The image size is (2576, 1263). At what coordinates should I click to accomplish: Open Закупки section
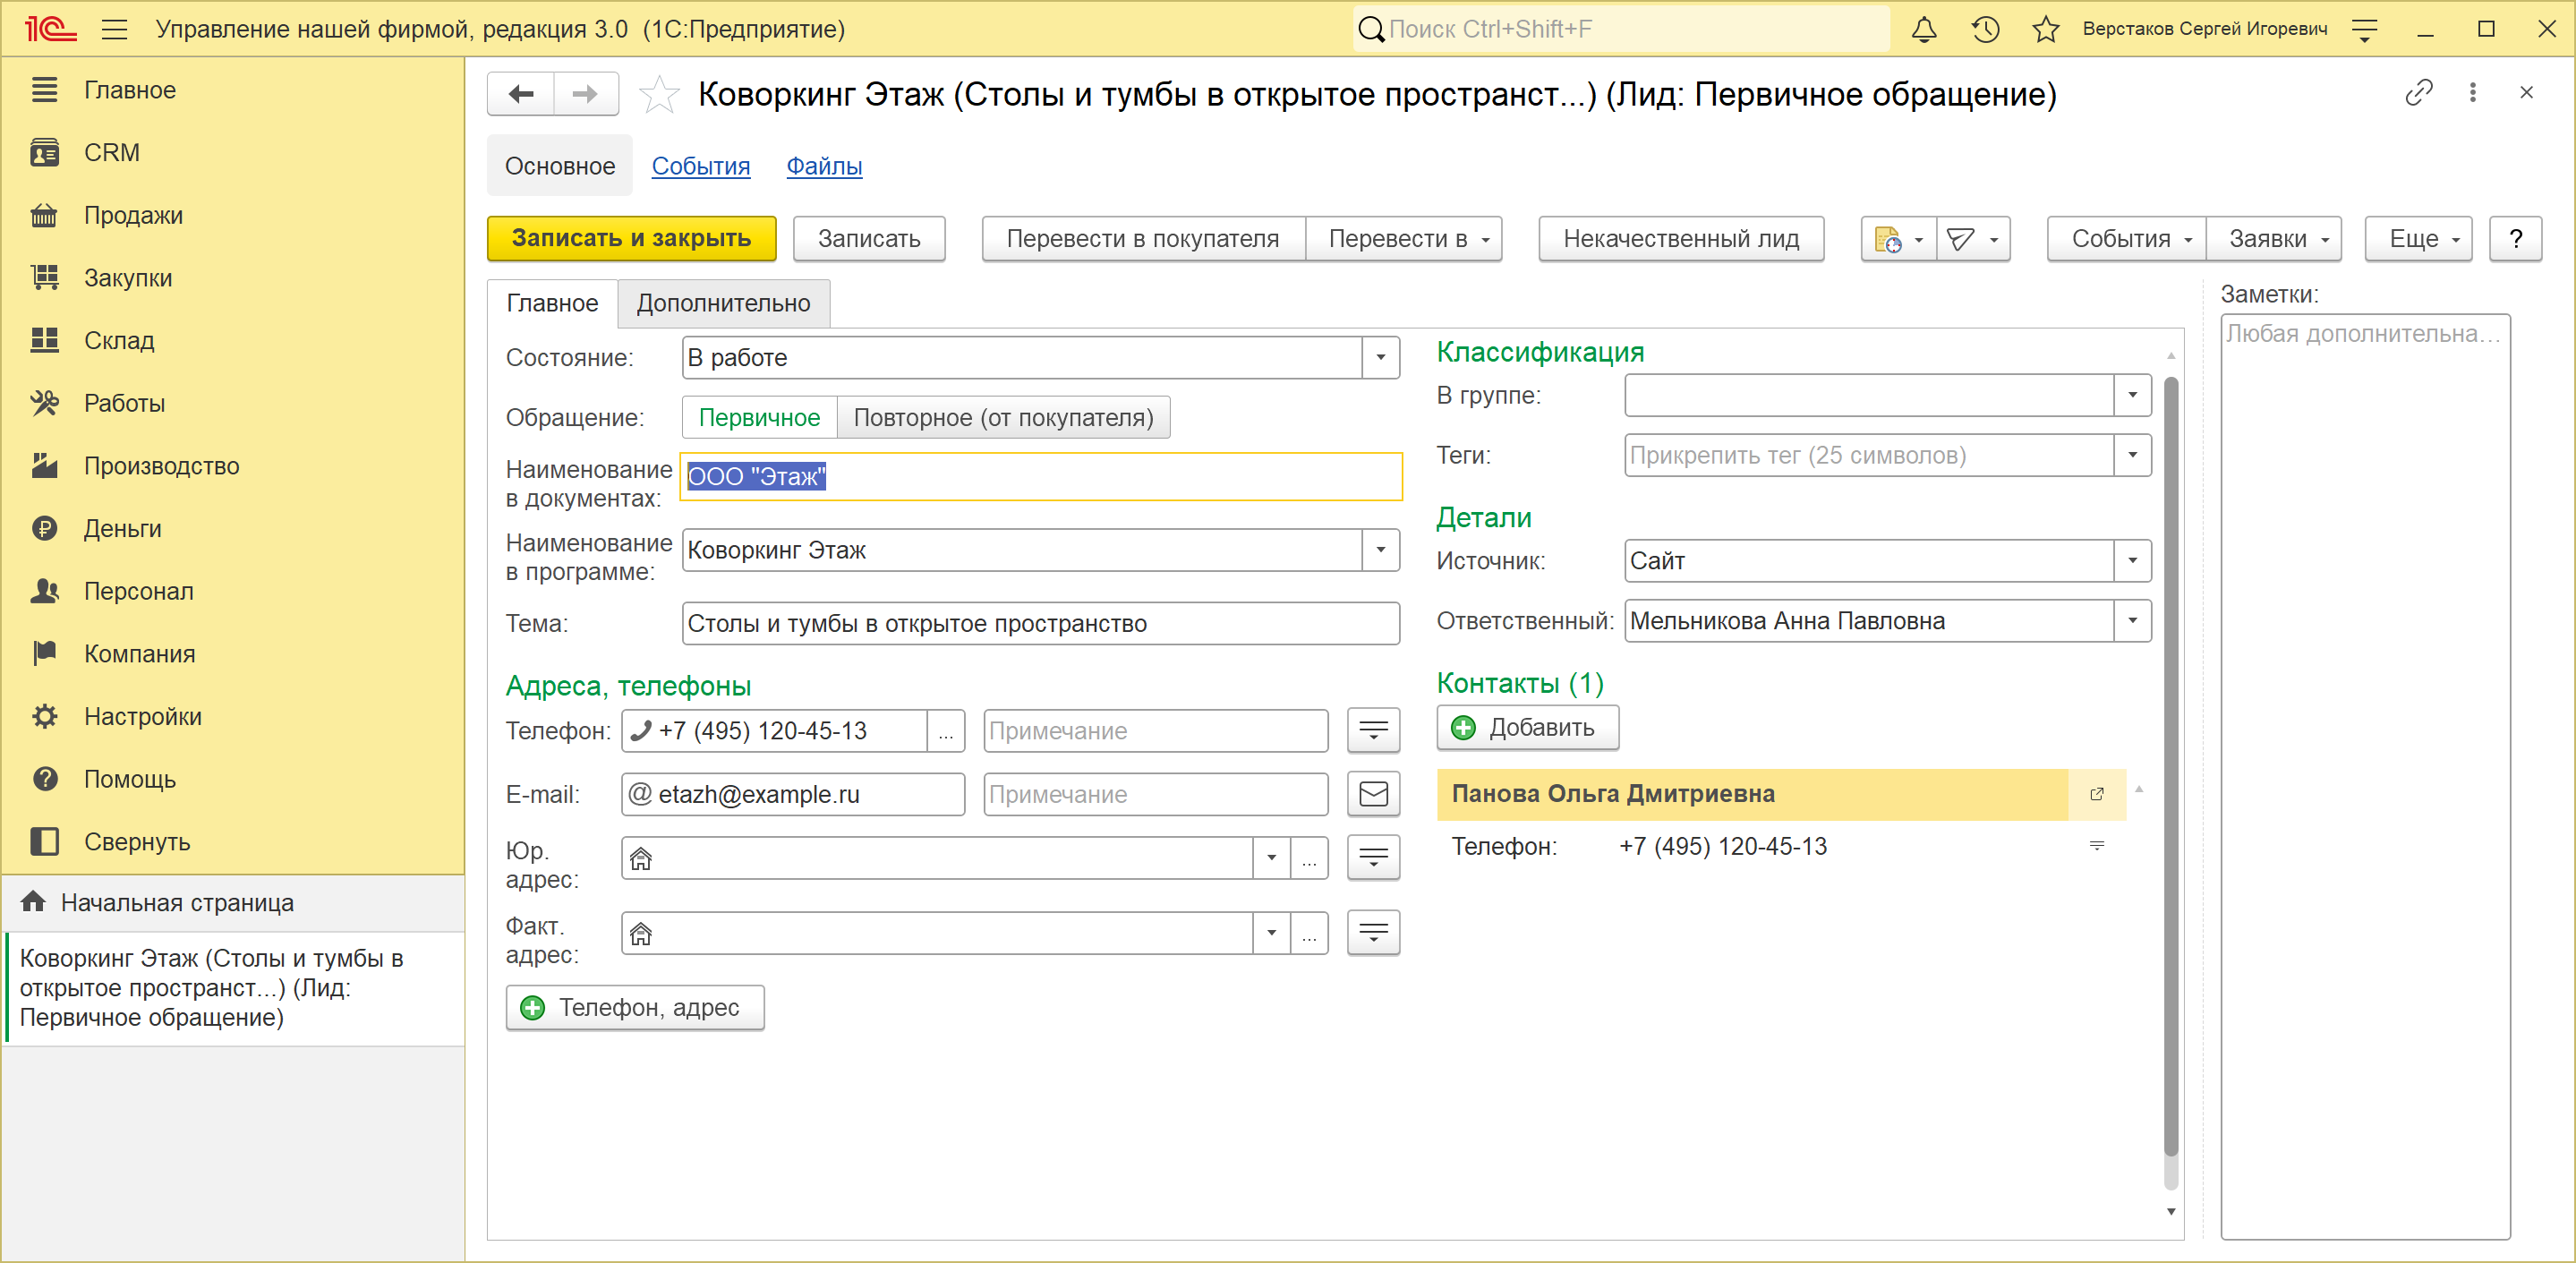(x=233, y=278)
